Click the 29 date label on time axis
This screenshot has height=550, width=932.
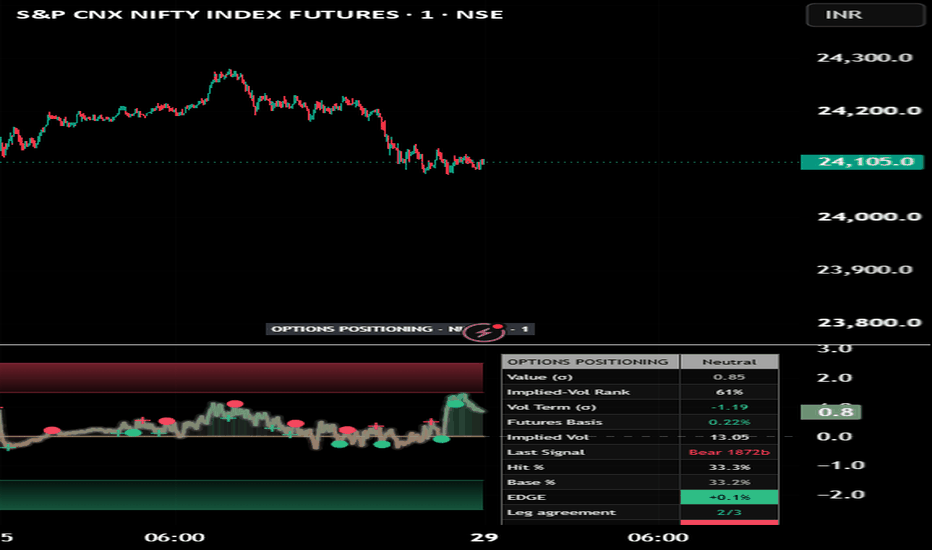484,538
